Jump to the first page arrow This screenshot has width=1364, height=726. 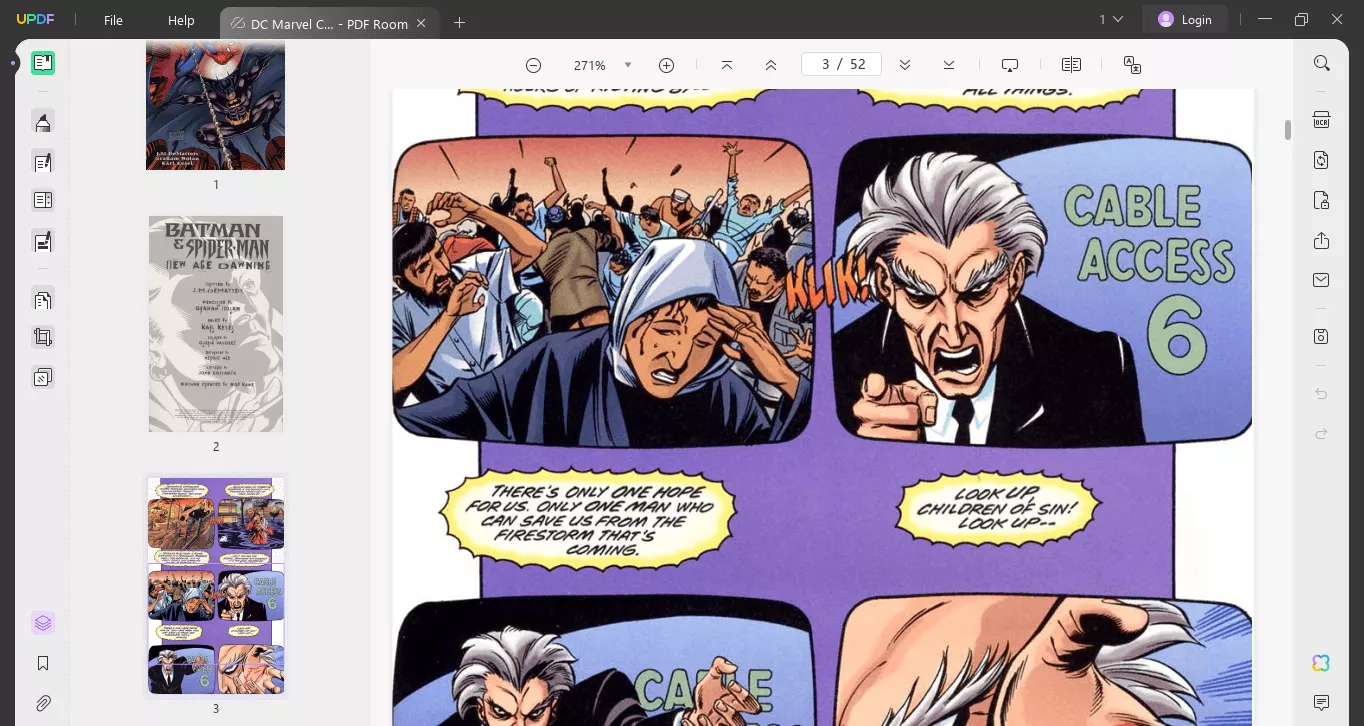click(727, 65)
